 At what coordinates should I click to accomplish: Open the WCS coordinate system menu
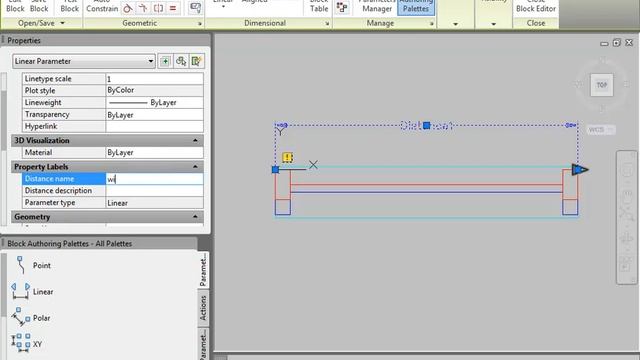(601, 130)
